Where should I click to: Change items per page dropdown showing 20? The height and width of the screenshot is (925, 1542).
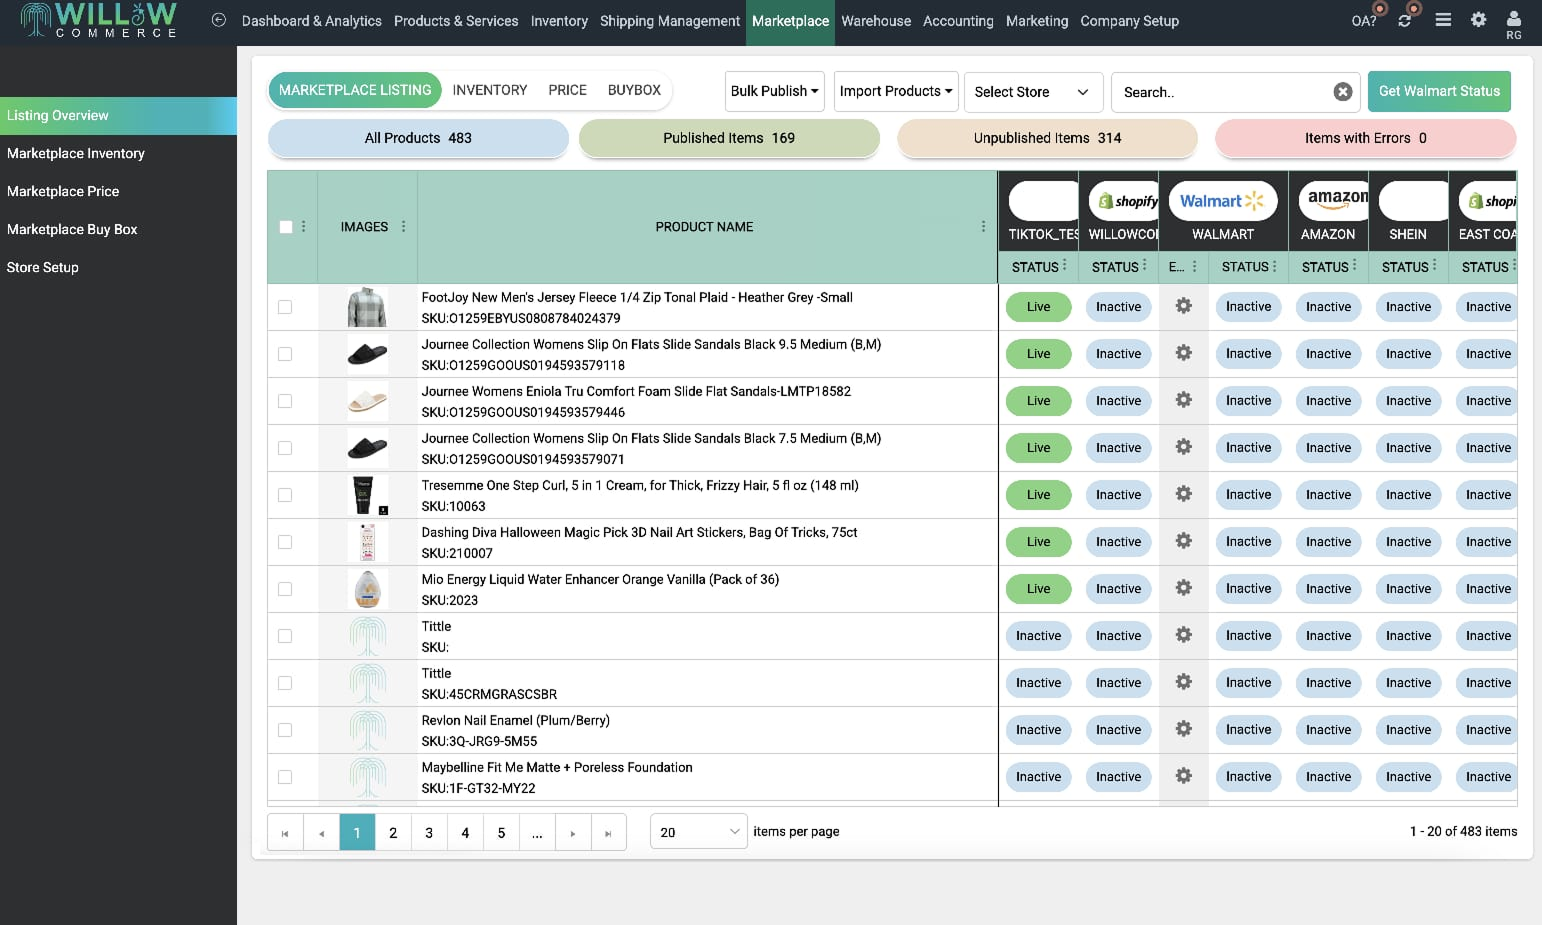click(698, 832)
